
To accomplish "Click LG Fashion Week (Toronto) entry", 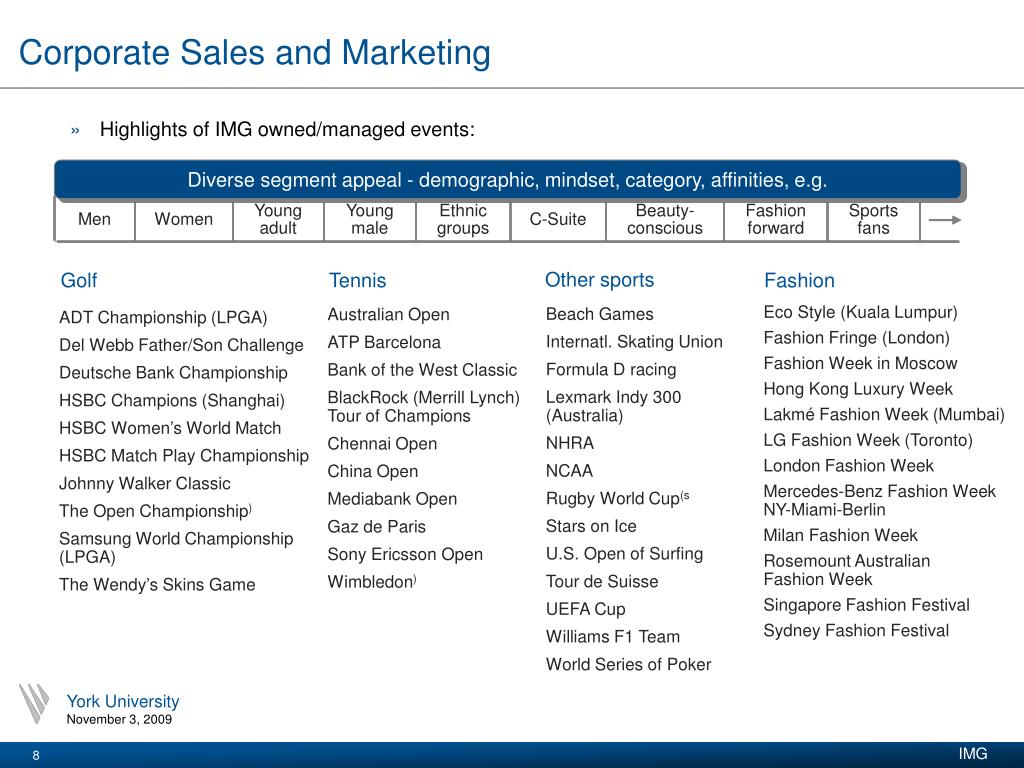I will 868,441.
